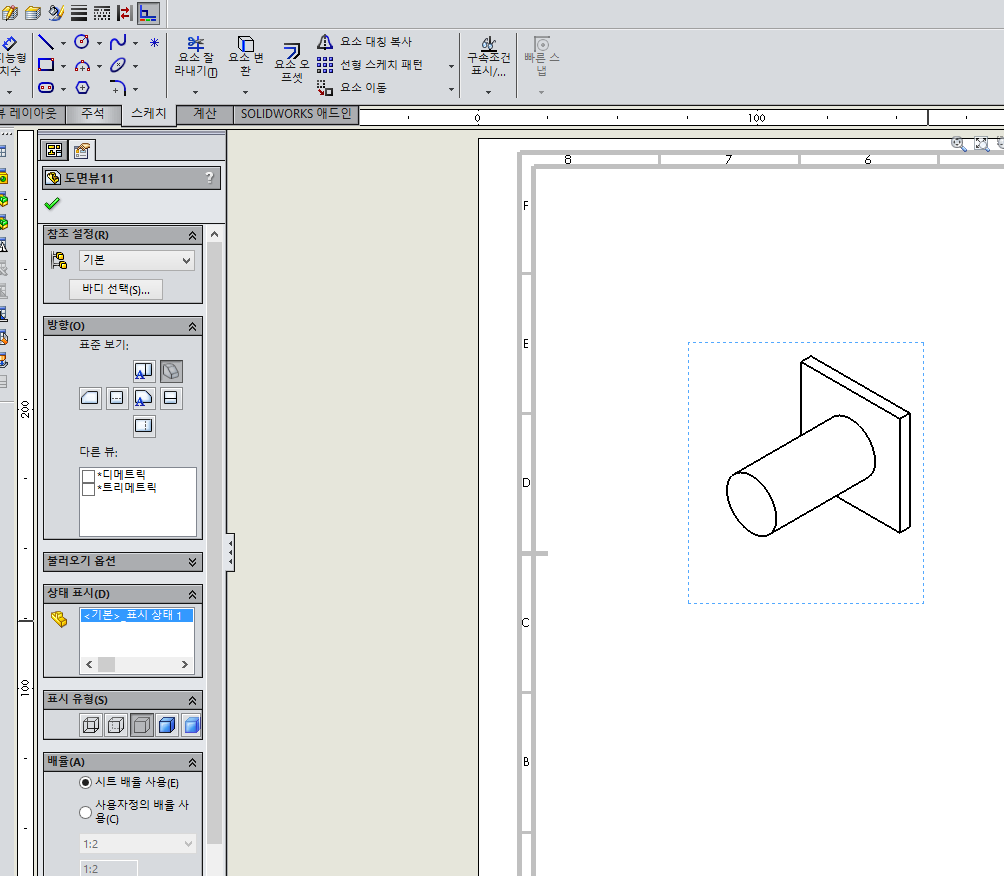The height and width of the screenshot is (876, 1004).
Task: Switch to the SOLIDWORKS 애드인 tab
Action: coord(296,114)
